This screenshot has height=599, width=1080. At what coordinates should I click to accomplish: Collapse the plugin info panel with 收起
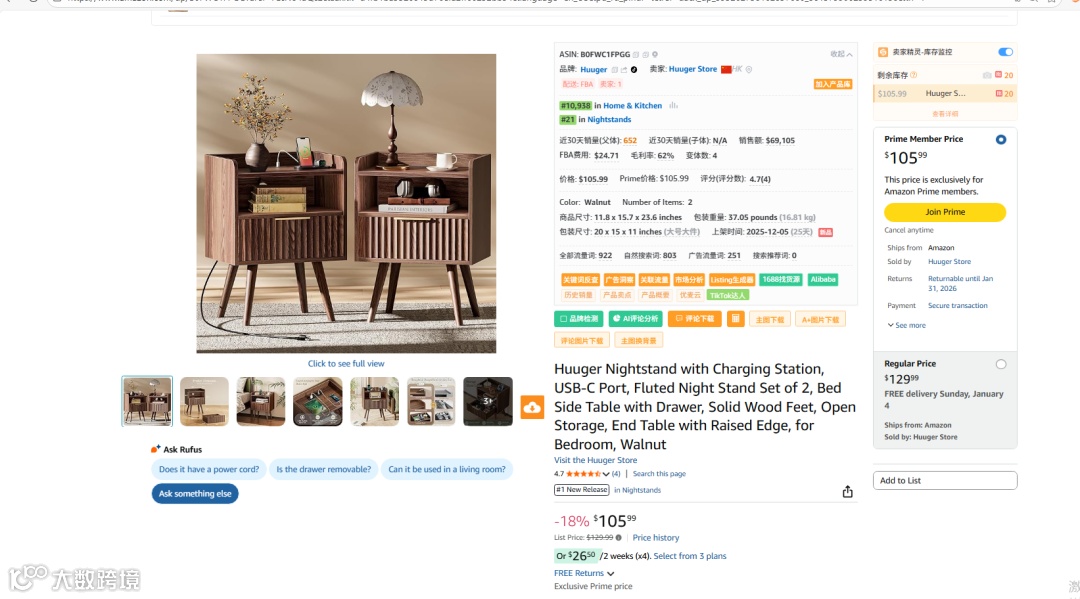(x=841, y=54)
